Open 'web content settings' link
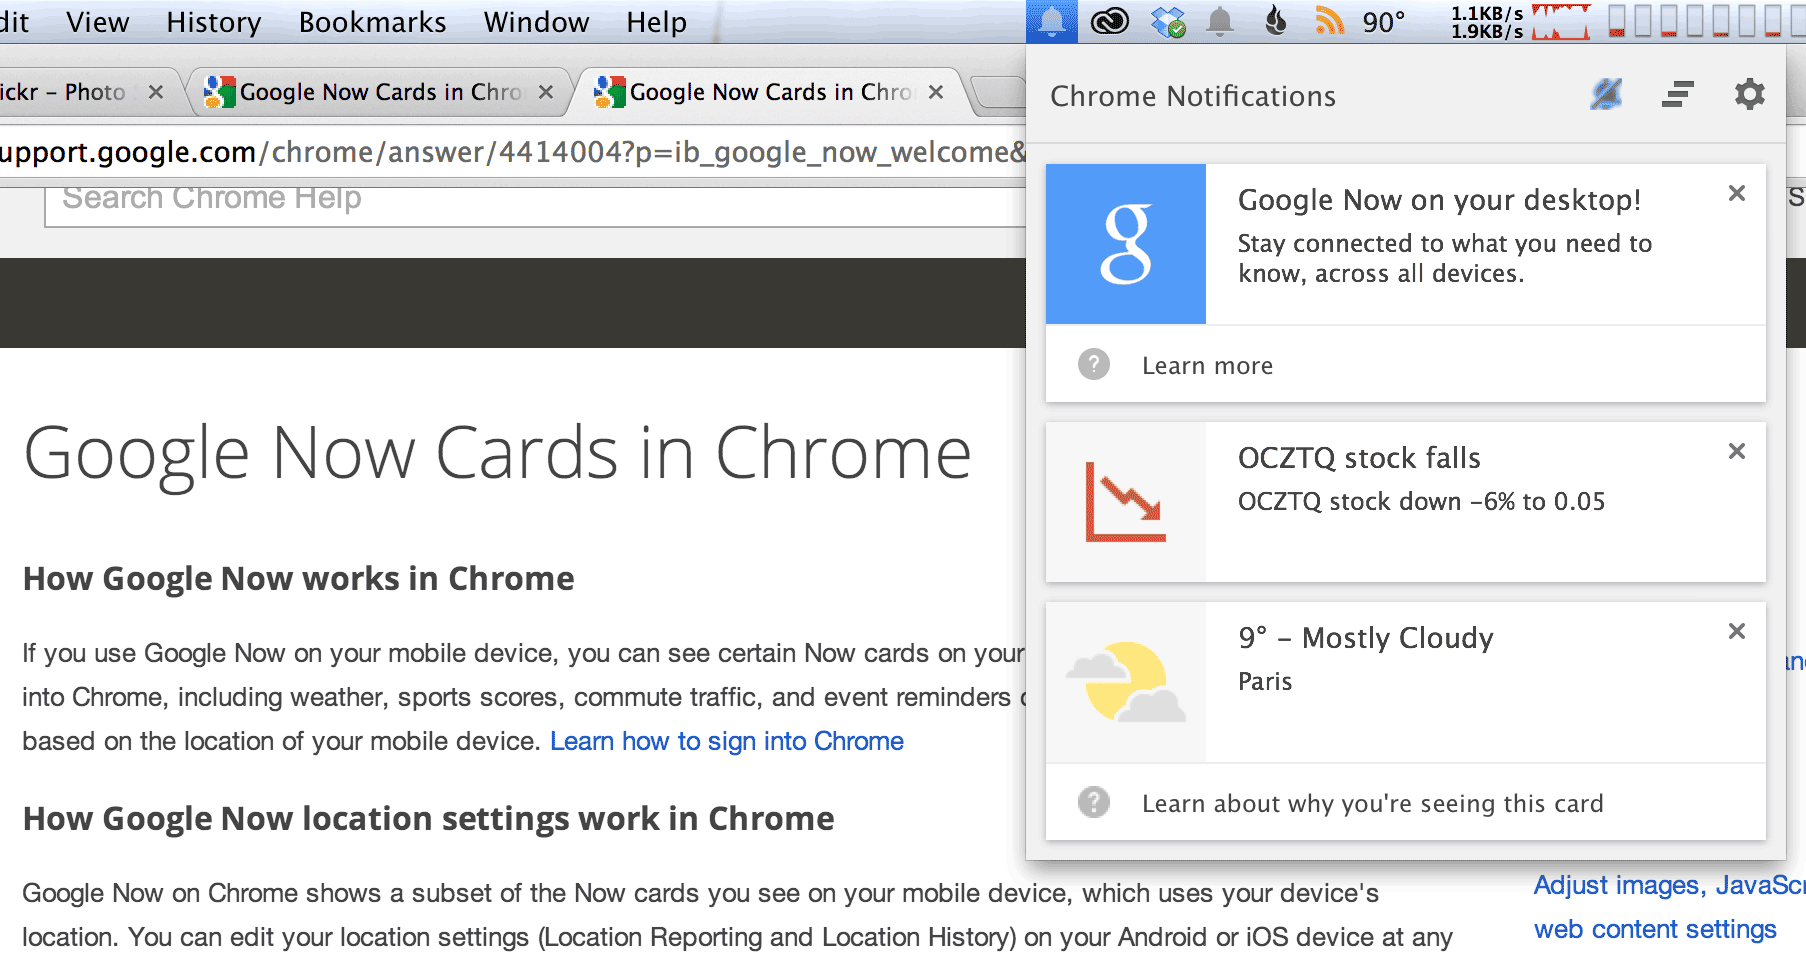The width and height of the screenshot is (1806, 956). tap(1656, 929)
